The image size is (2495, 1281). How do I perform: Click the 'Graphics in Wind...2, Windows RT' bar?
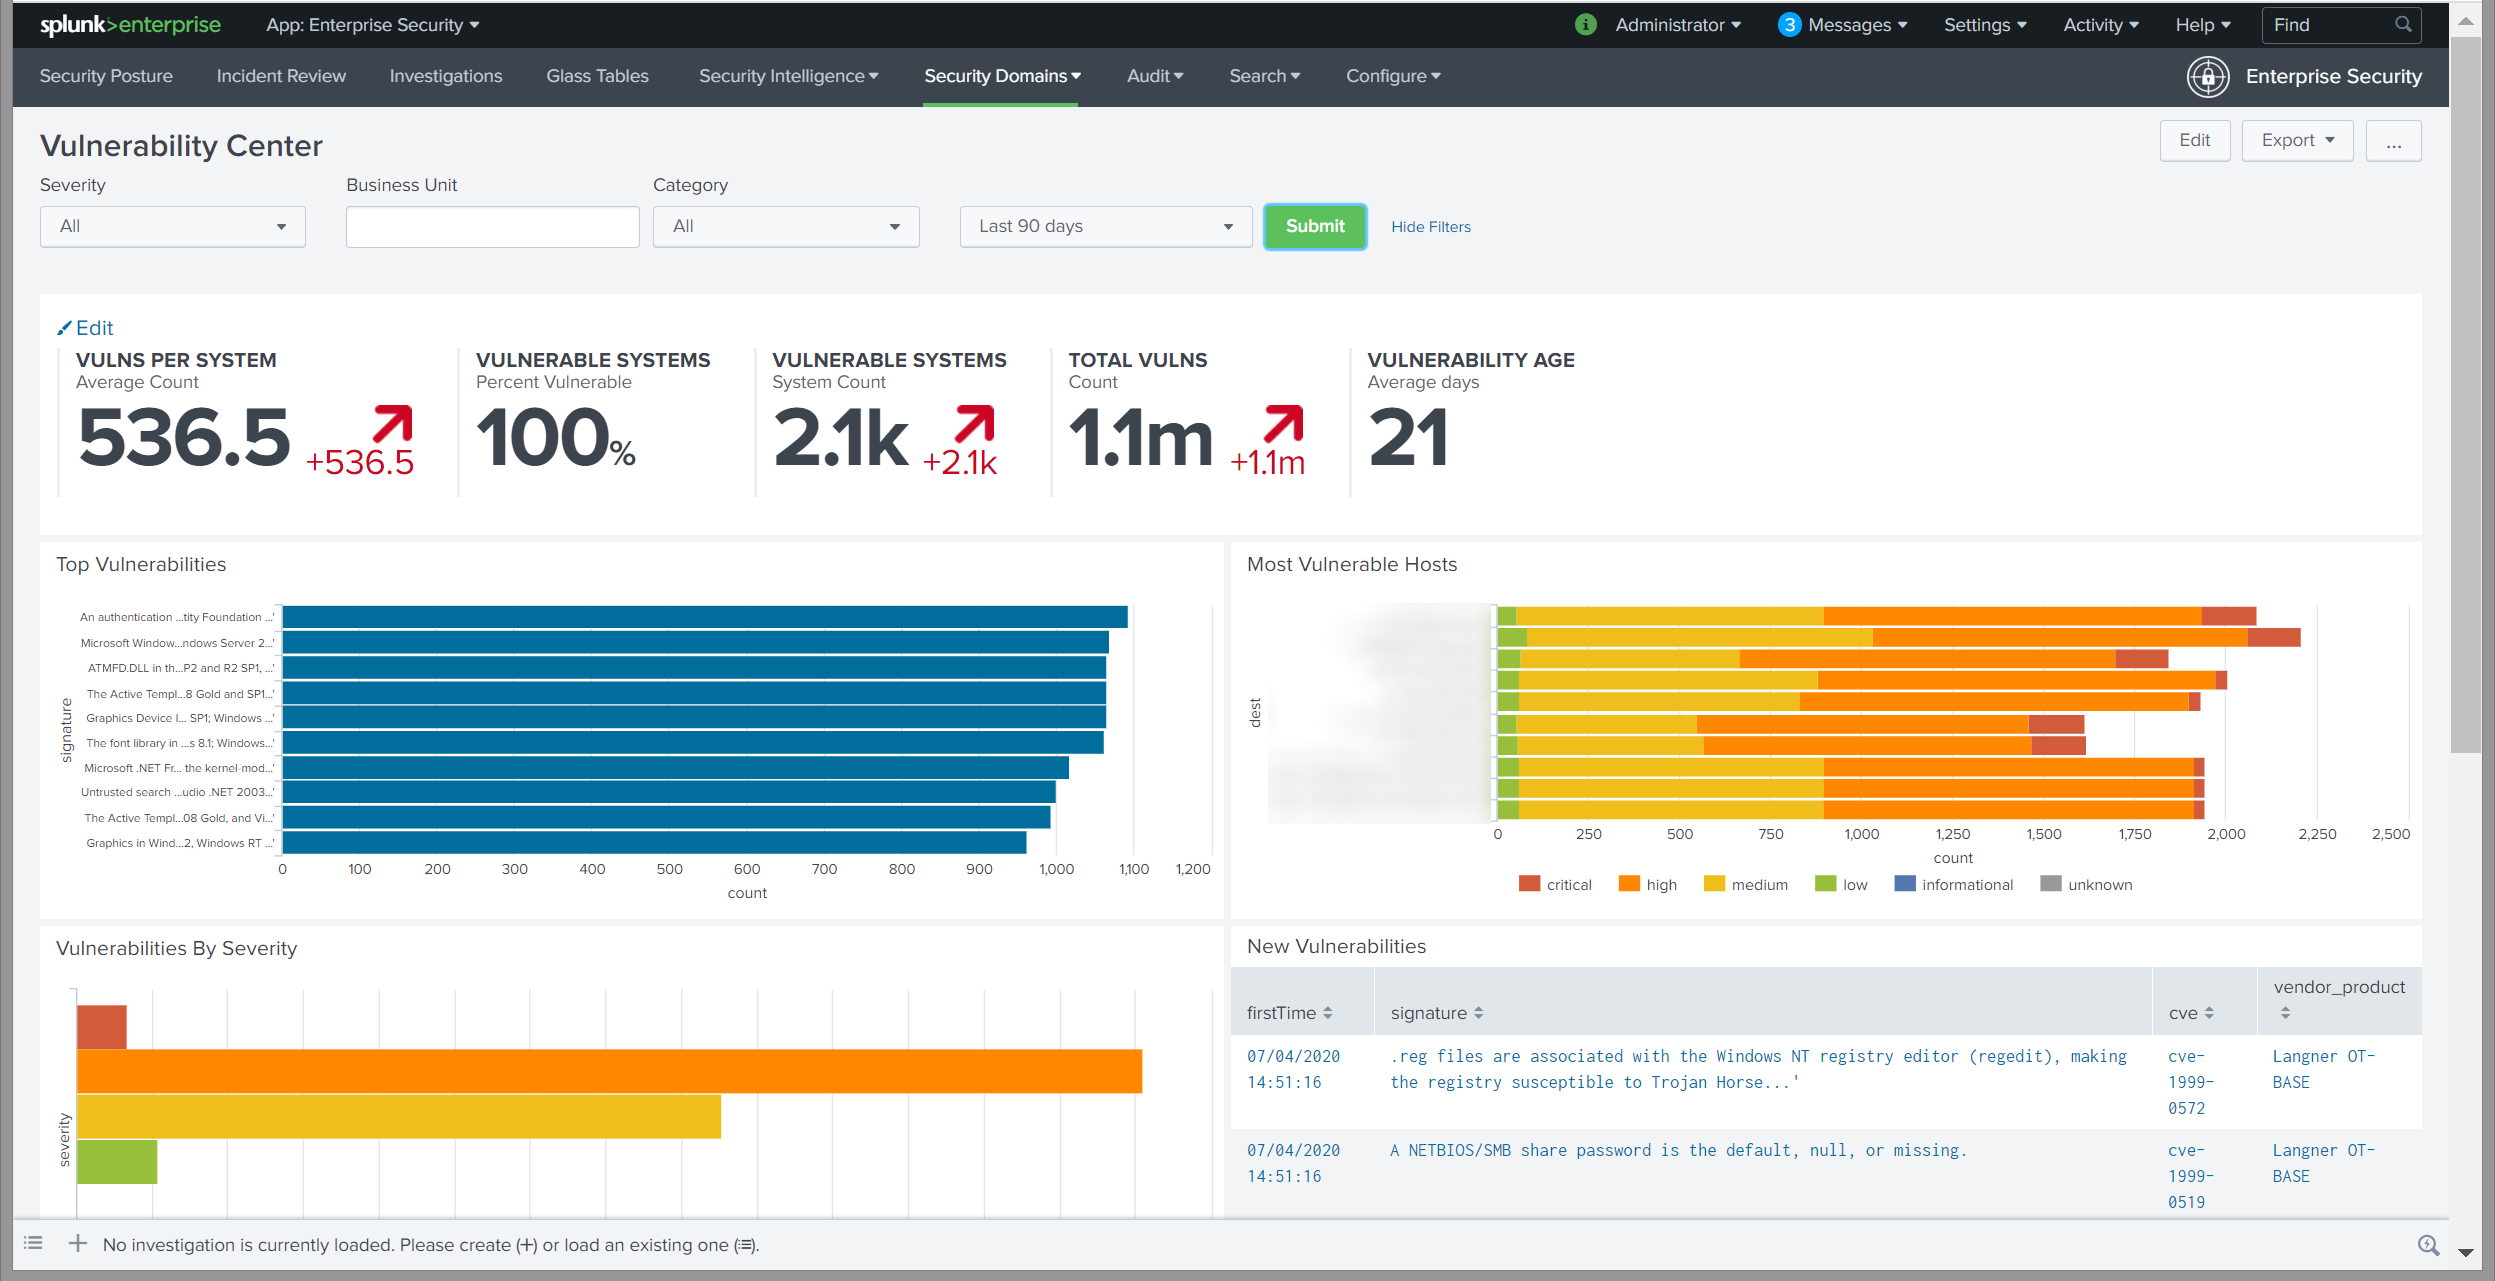point(654,842)
